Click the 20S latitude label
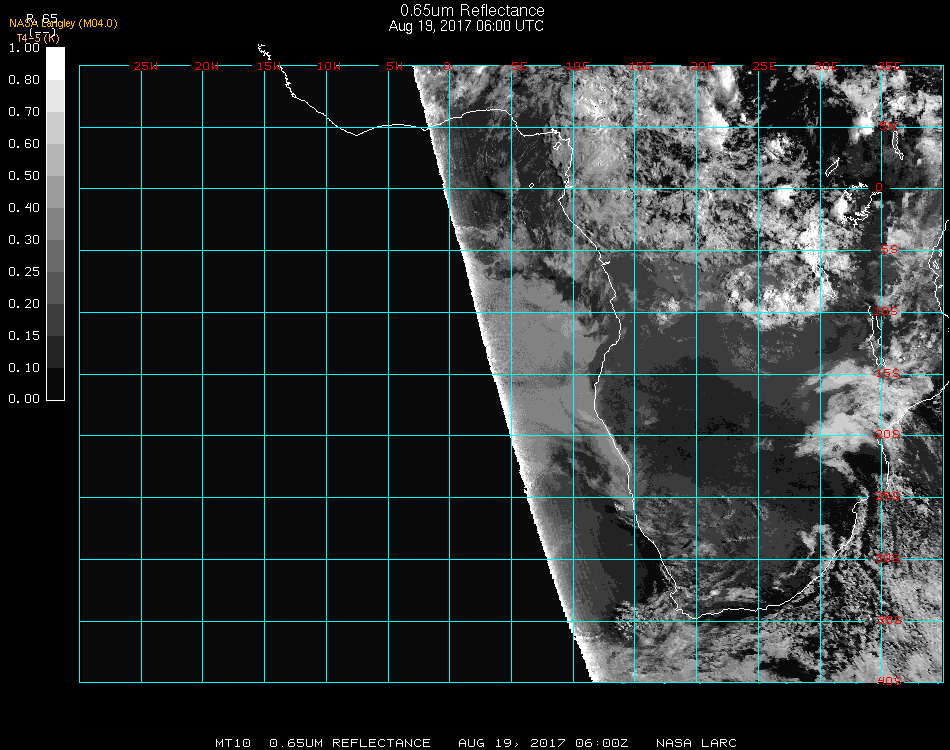Screen dimensions: 950x750 [888, 435]
